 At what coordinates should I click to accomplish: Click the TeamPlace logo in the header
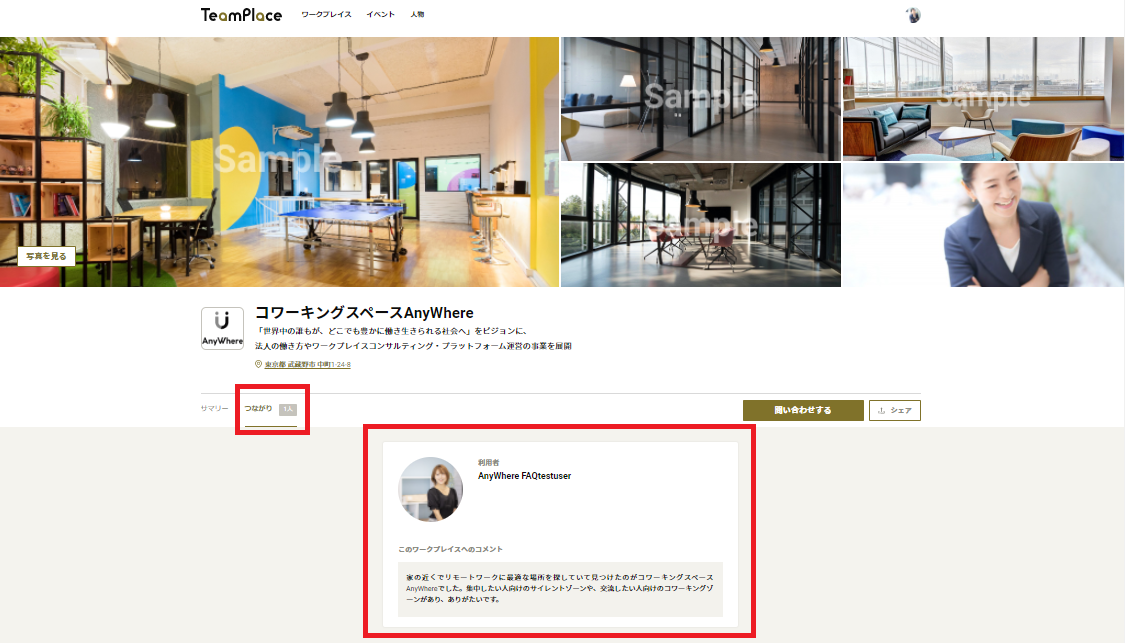[x=241, y=15]
